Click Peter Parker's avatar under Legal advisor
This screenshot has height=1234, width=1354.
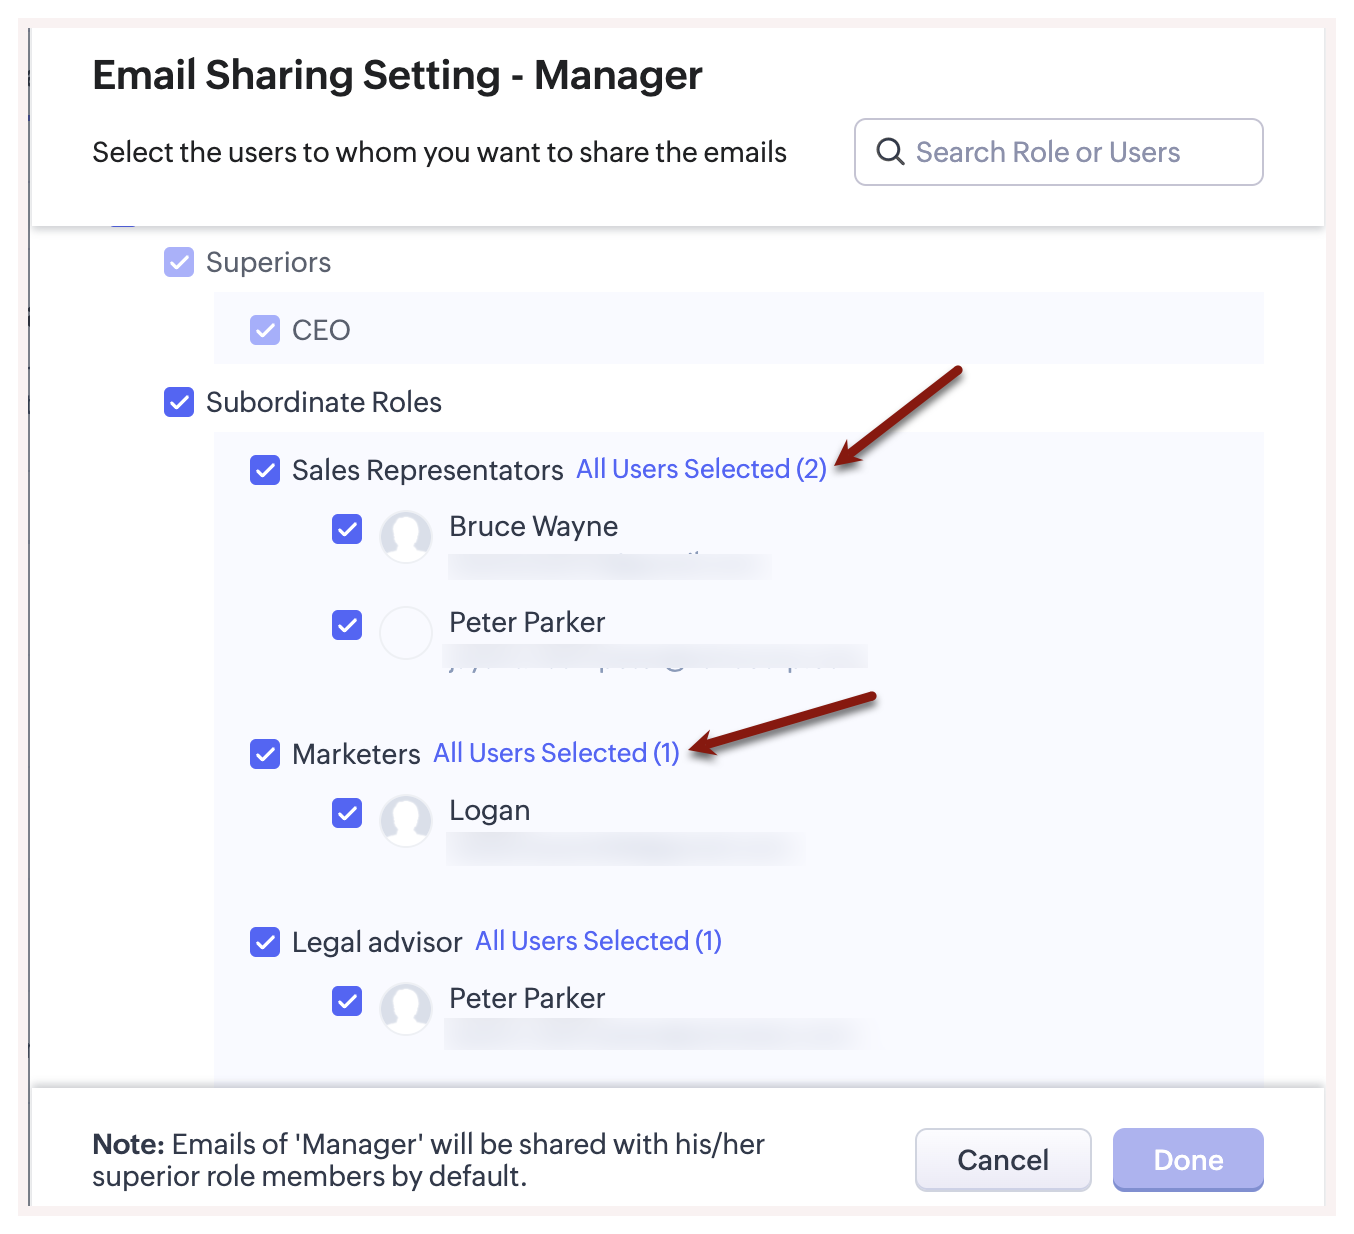(x=406, y=1009)
